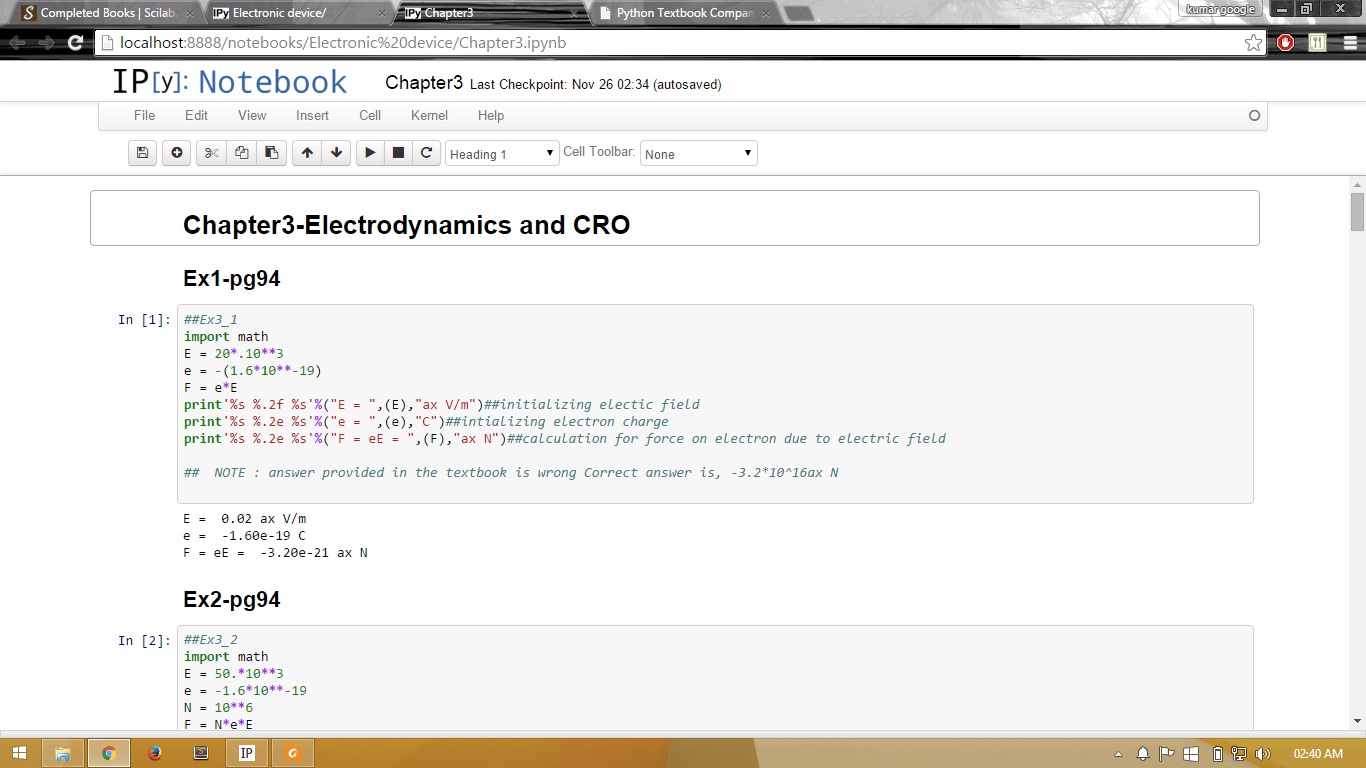Interrupt the kernel
1366x768 pixels.
pyautogui.click(x=397, y=152)
